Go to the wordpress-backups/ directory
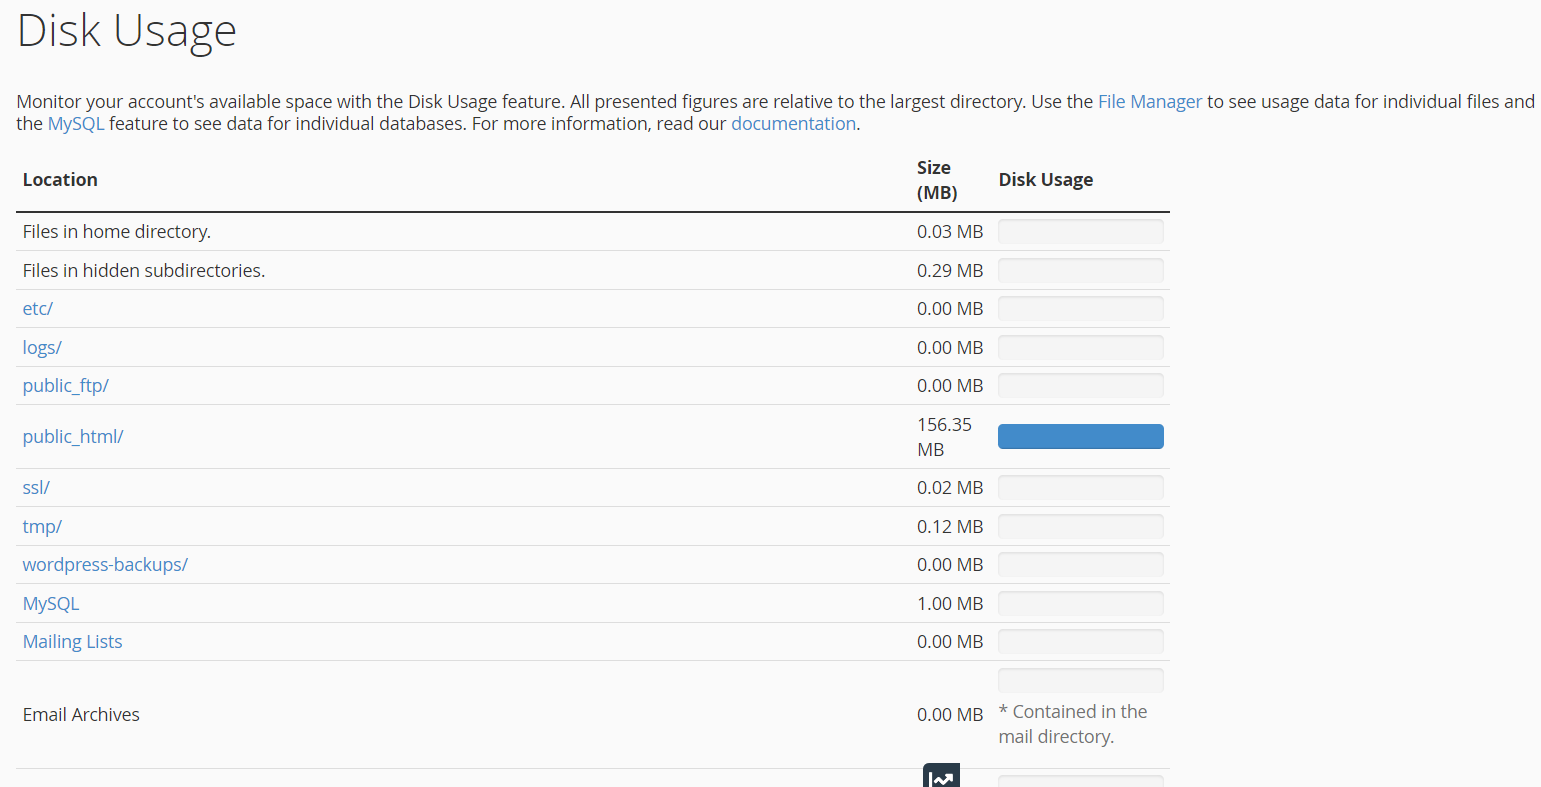Image resolution: width=1541 pixels, height=787 pixels. [105, 564]
